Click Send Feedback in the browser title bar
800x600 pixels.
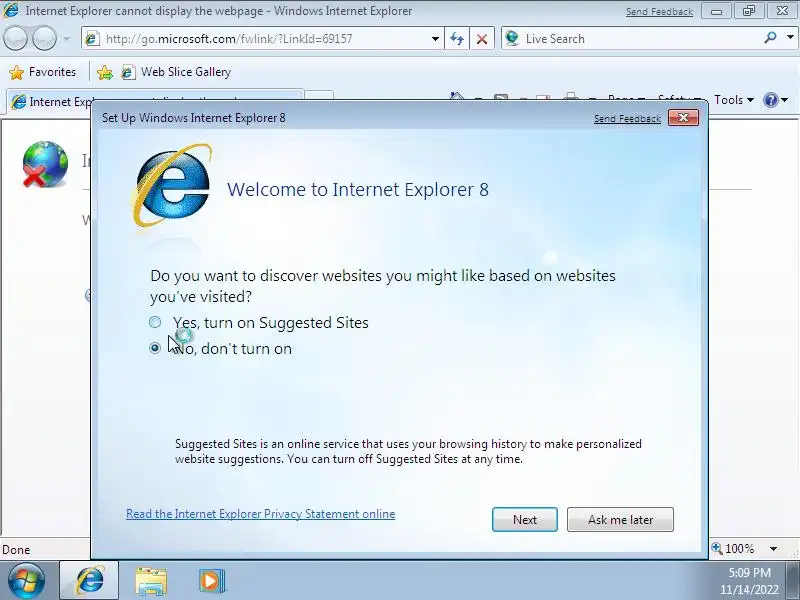pos(659,11)
